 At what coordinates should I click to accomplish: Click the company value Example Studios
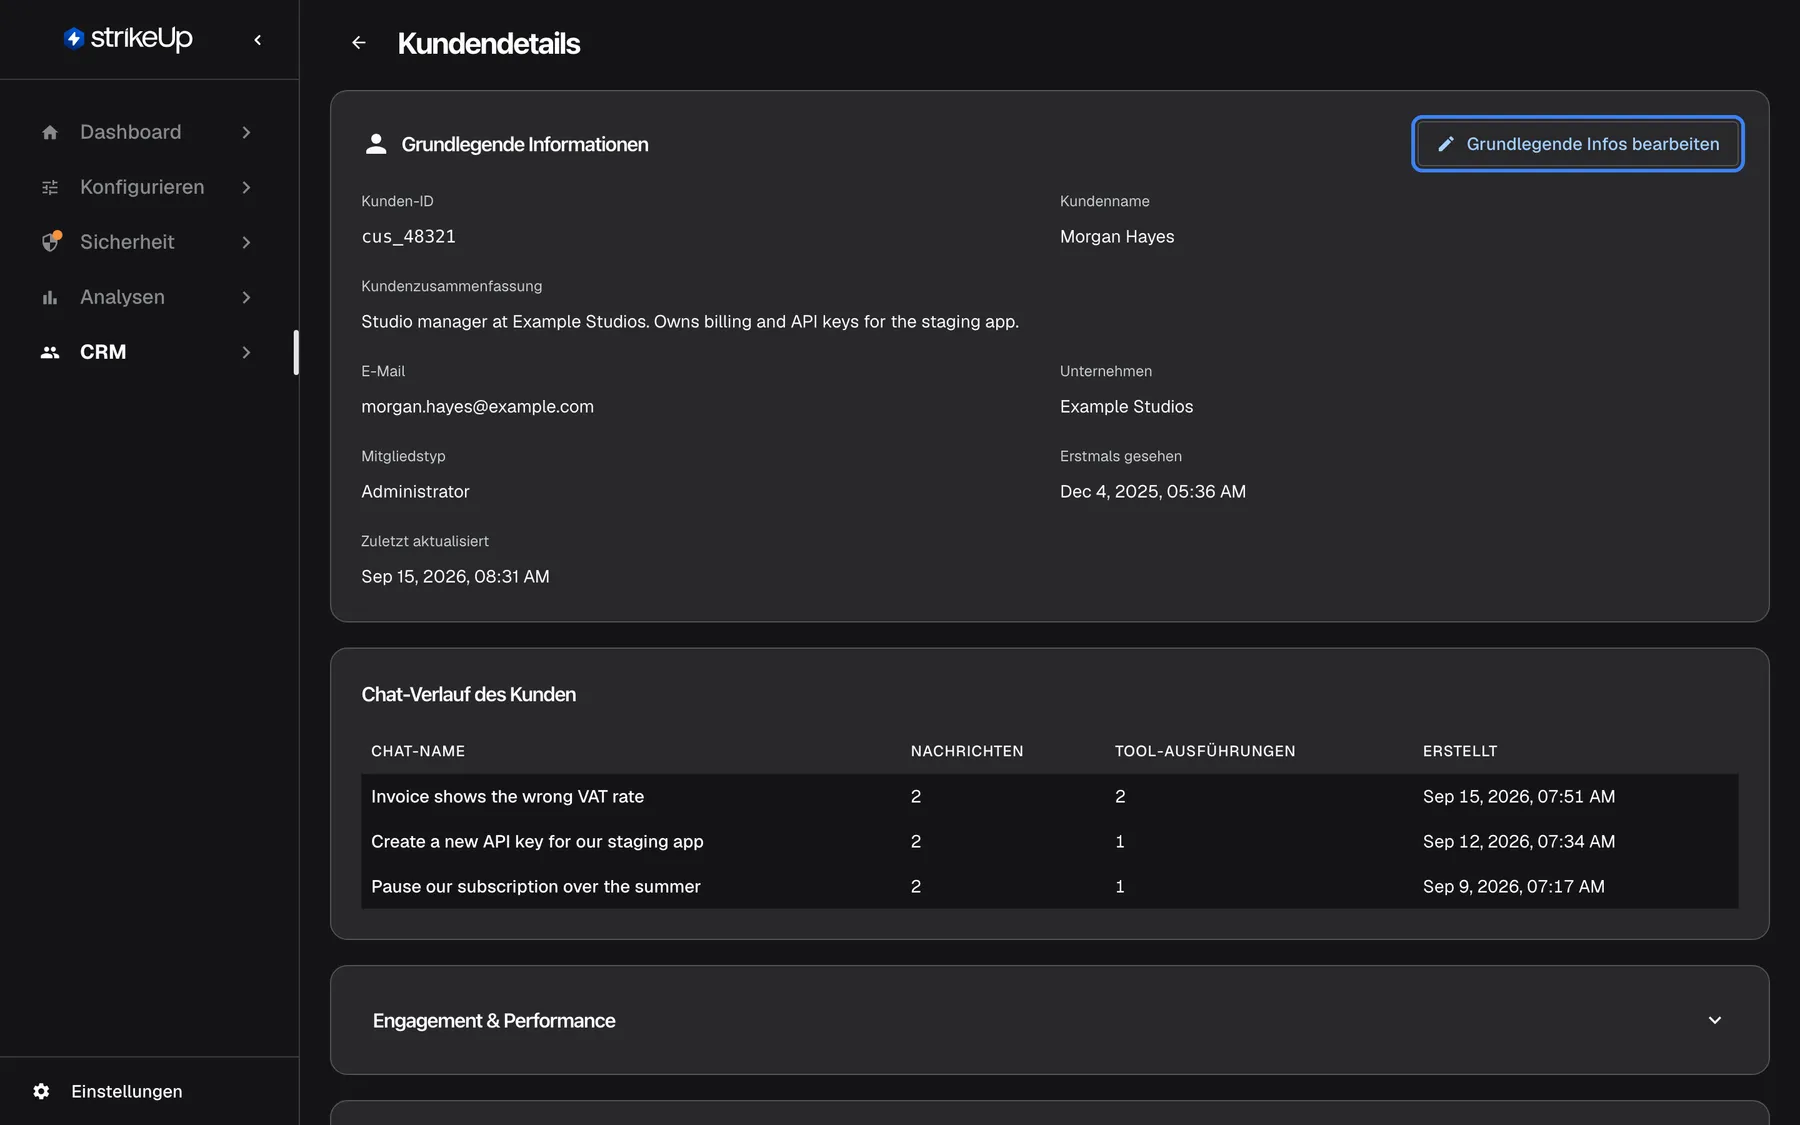[x=1126, y=406]
